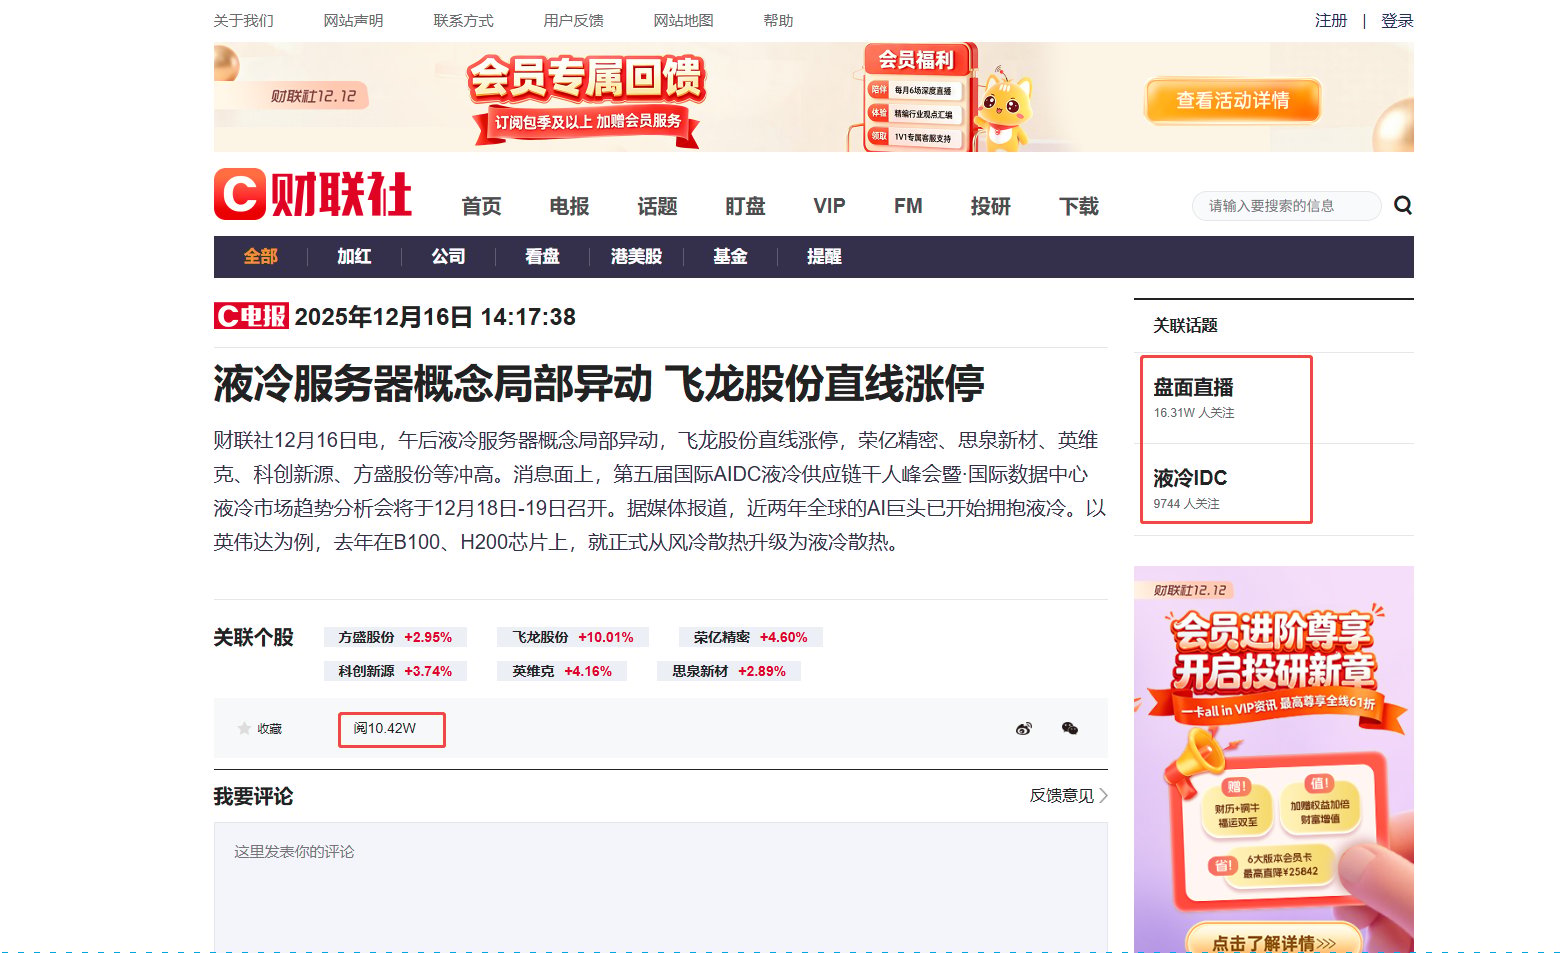
Task: Open stock 方盛股份 +2.95%
Action: (395, 637)
